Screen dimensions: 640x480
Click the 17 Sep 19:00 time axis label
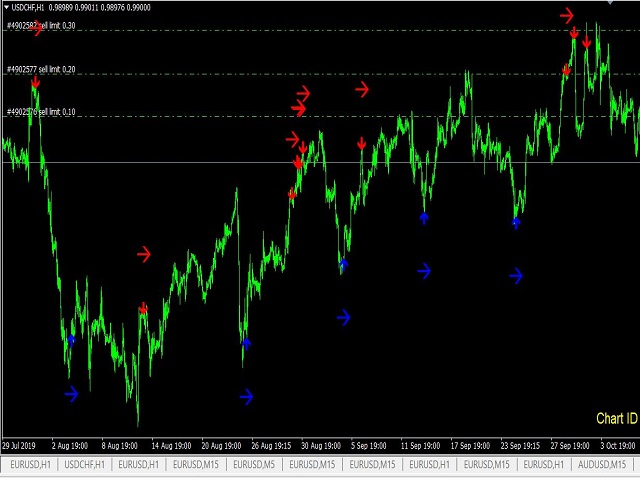[470, 446]
